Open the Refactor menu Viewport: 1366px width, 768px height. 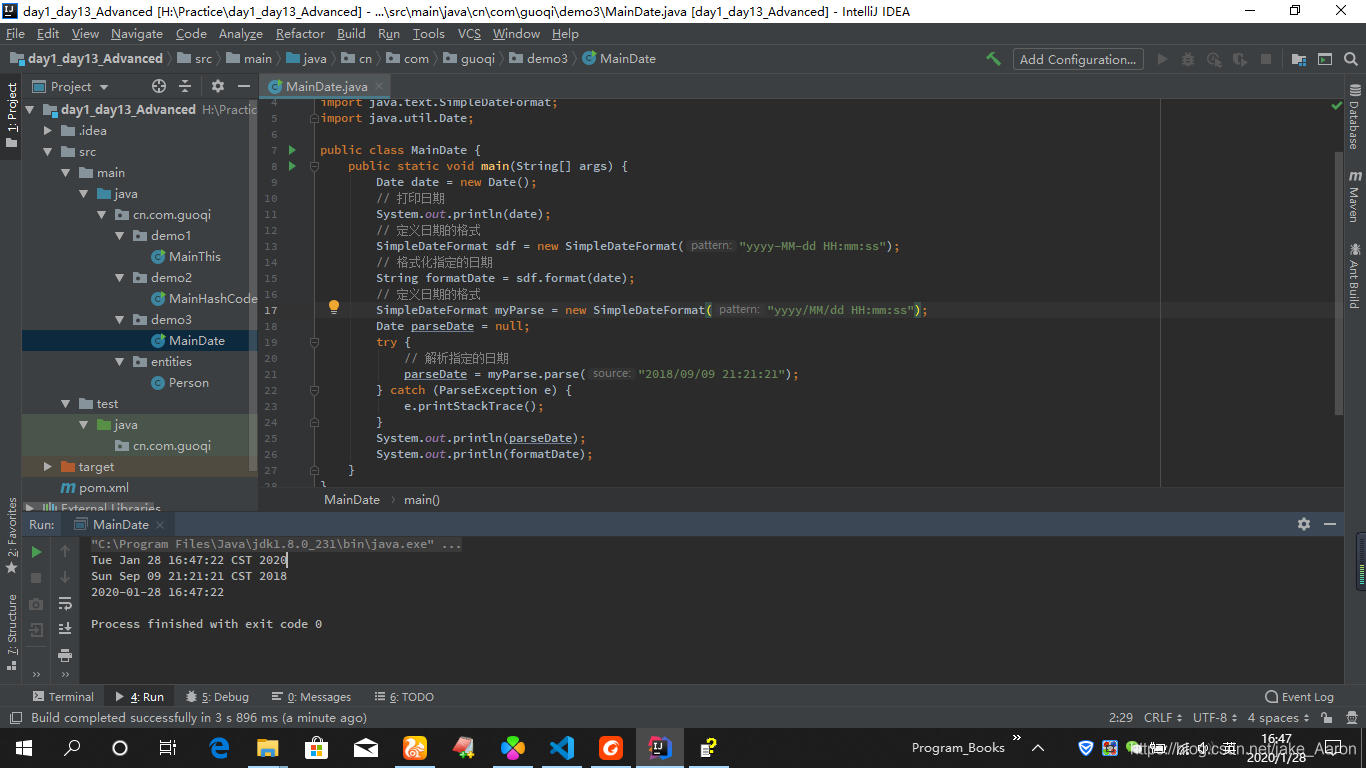pos(300,33)
